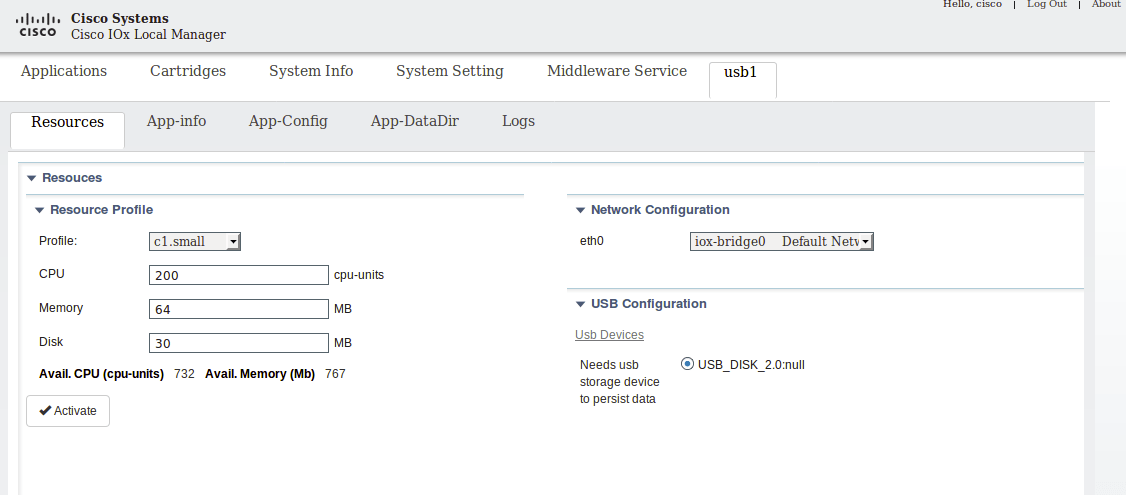This screenshot has width=1126, height=495.
Task: Open the Cartridges main tab
Action: tap(187, 71)
